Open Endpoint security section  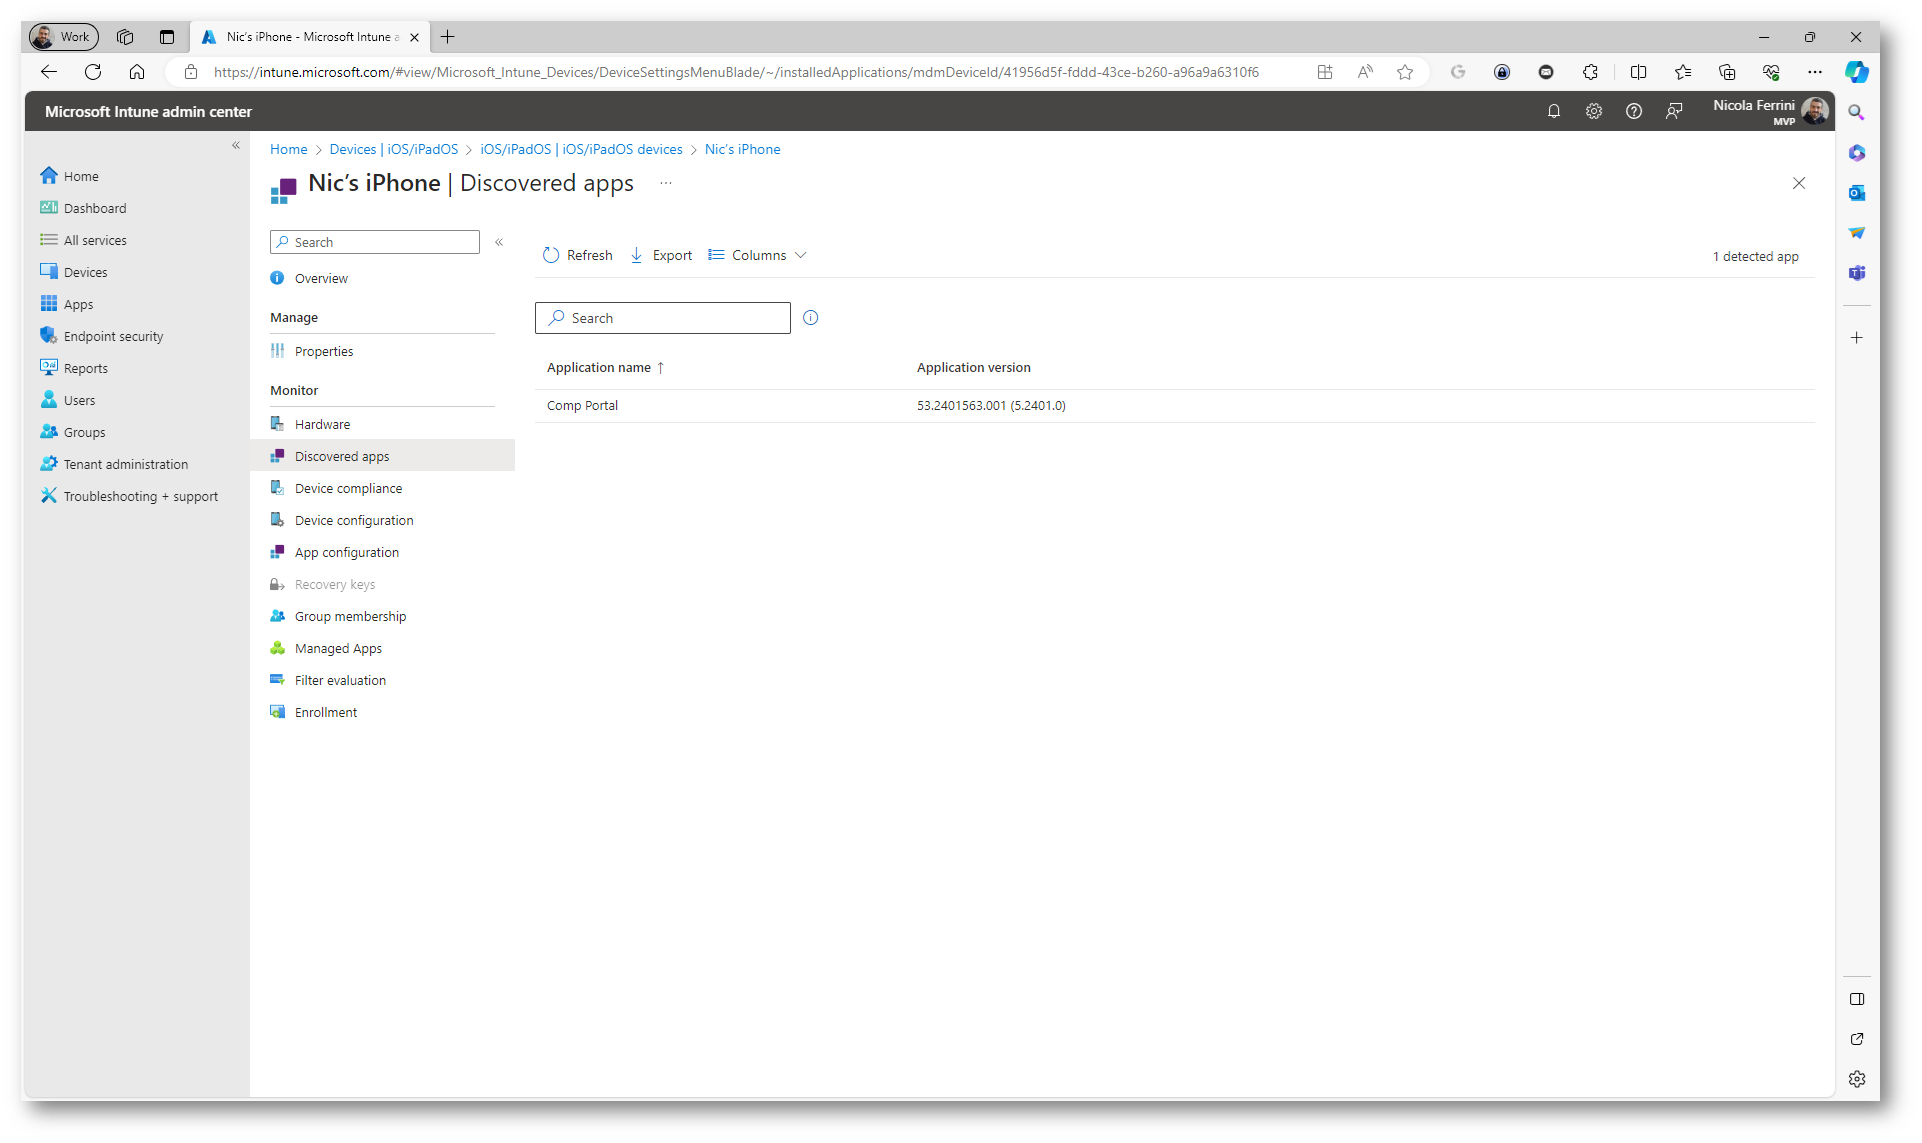coord(101,336)
